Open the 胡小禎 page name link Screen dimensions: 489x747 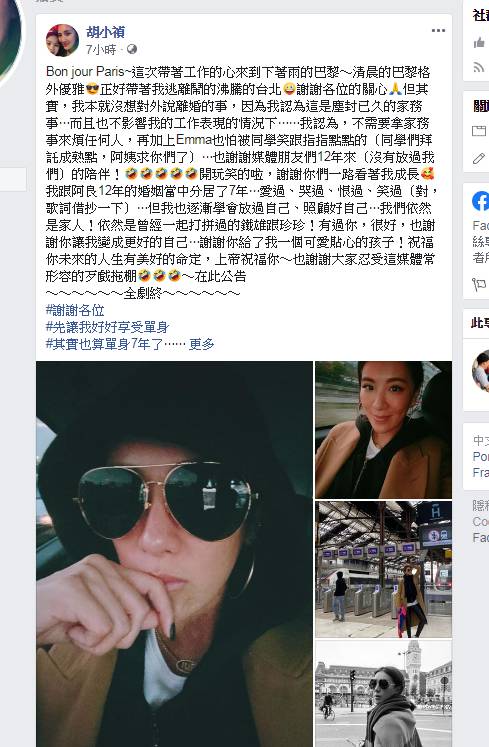click(x=105, y=32)
